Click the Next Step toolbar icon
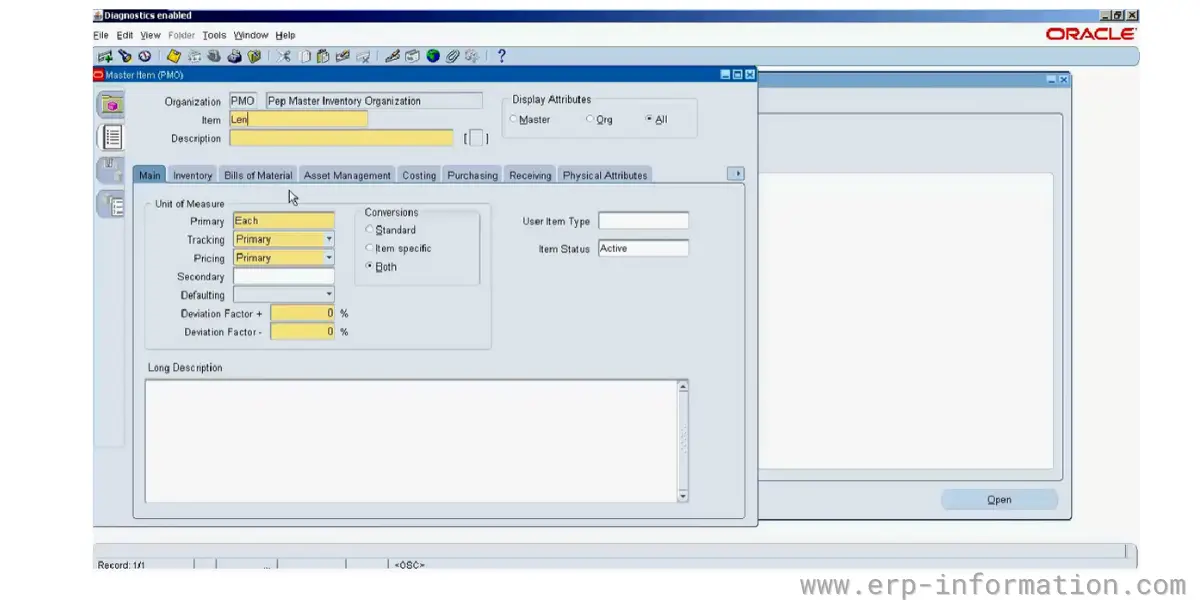Image resolution: width=1200 pixels, height=600 pixels. coord(194,56)
